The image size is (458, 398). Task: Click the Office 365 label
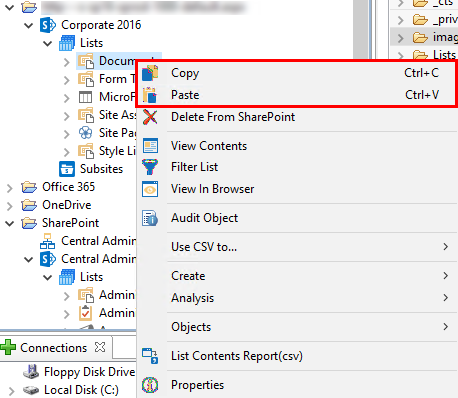tap(68, 187)
